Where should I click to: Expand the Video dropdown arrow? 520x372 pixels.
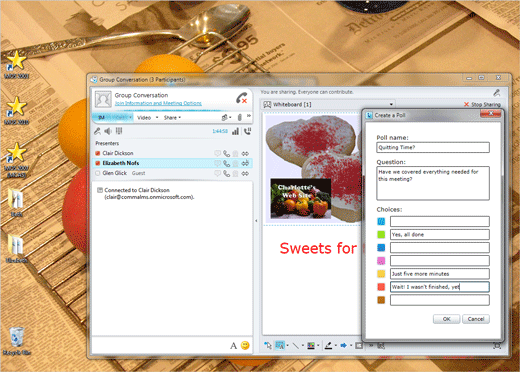point(157,118)
